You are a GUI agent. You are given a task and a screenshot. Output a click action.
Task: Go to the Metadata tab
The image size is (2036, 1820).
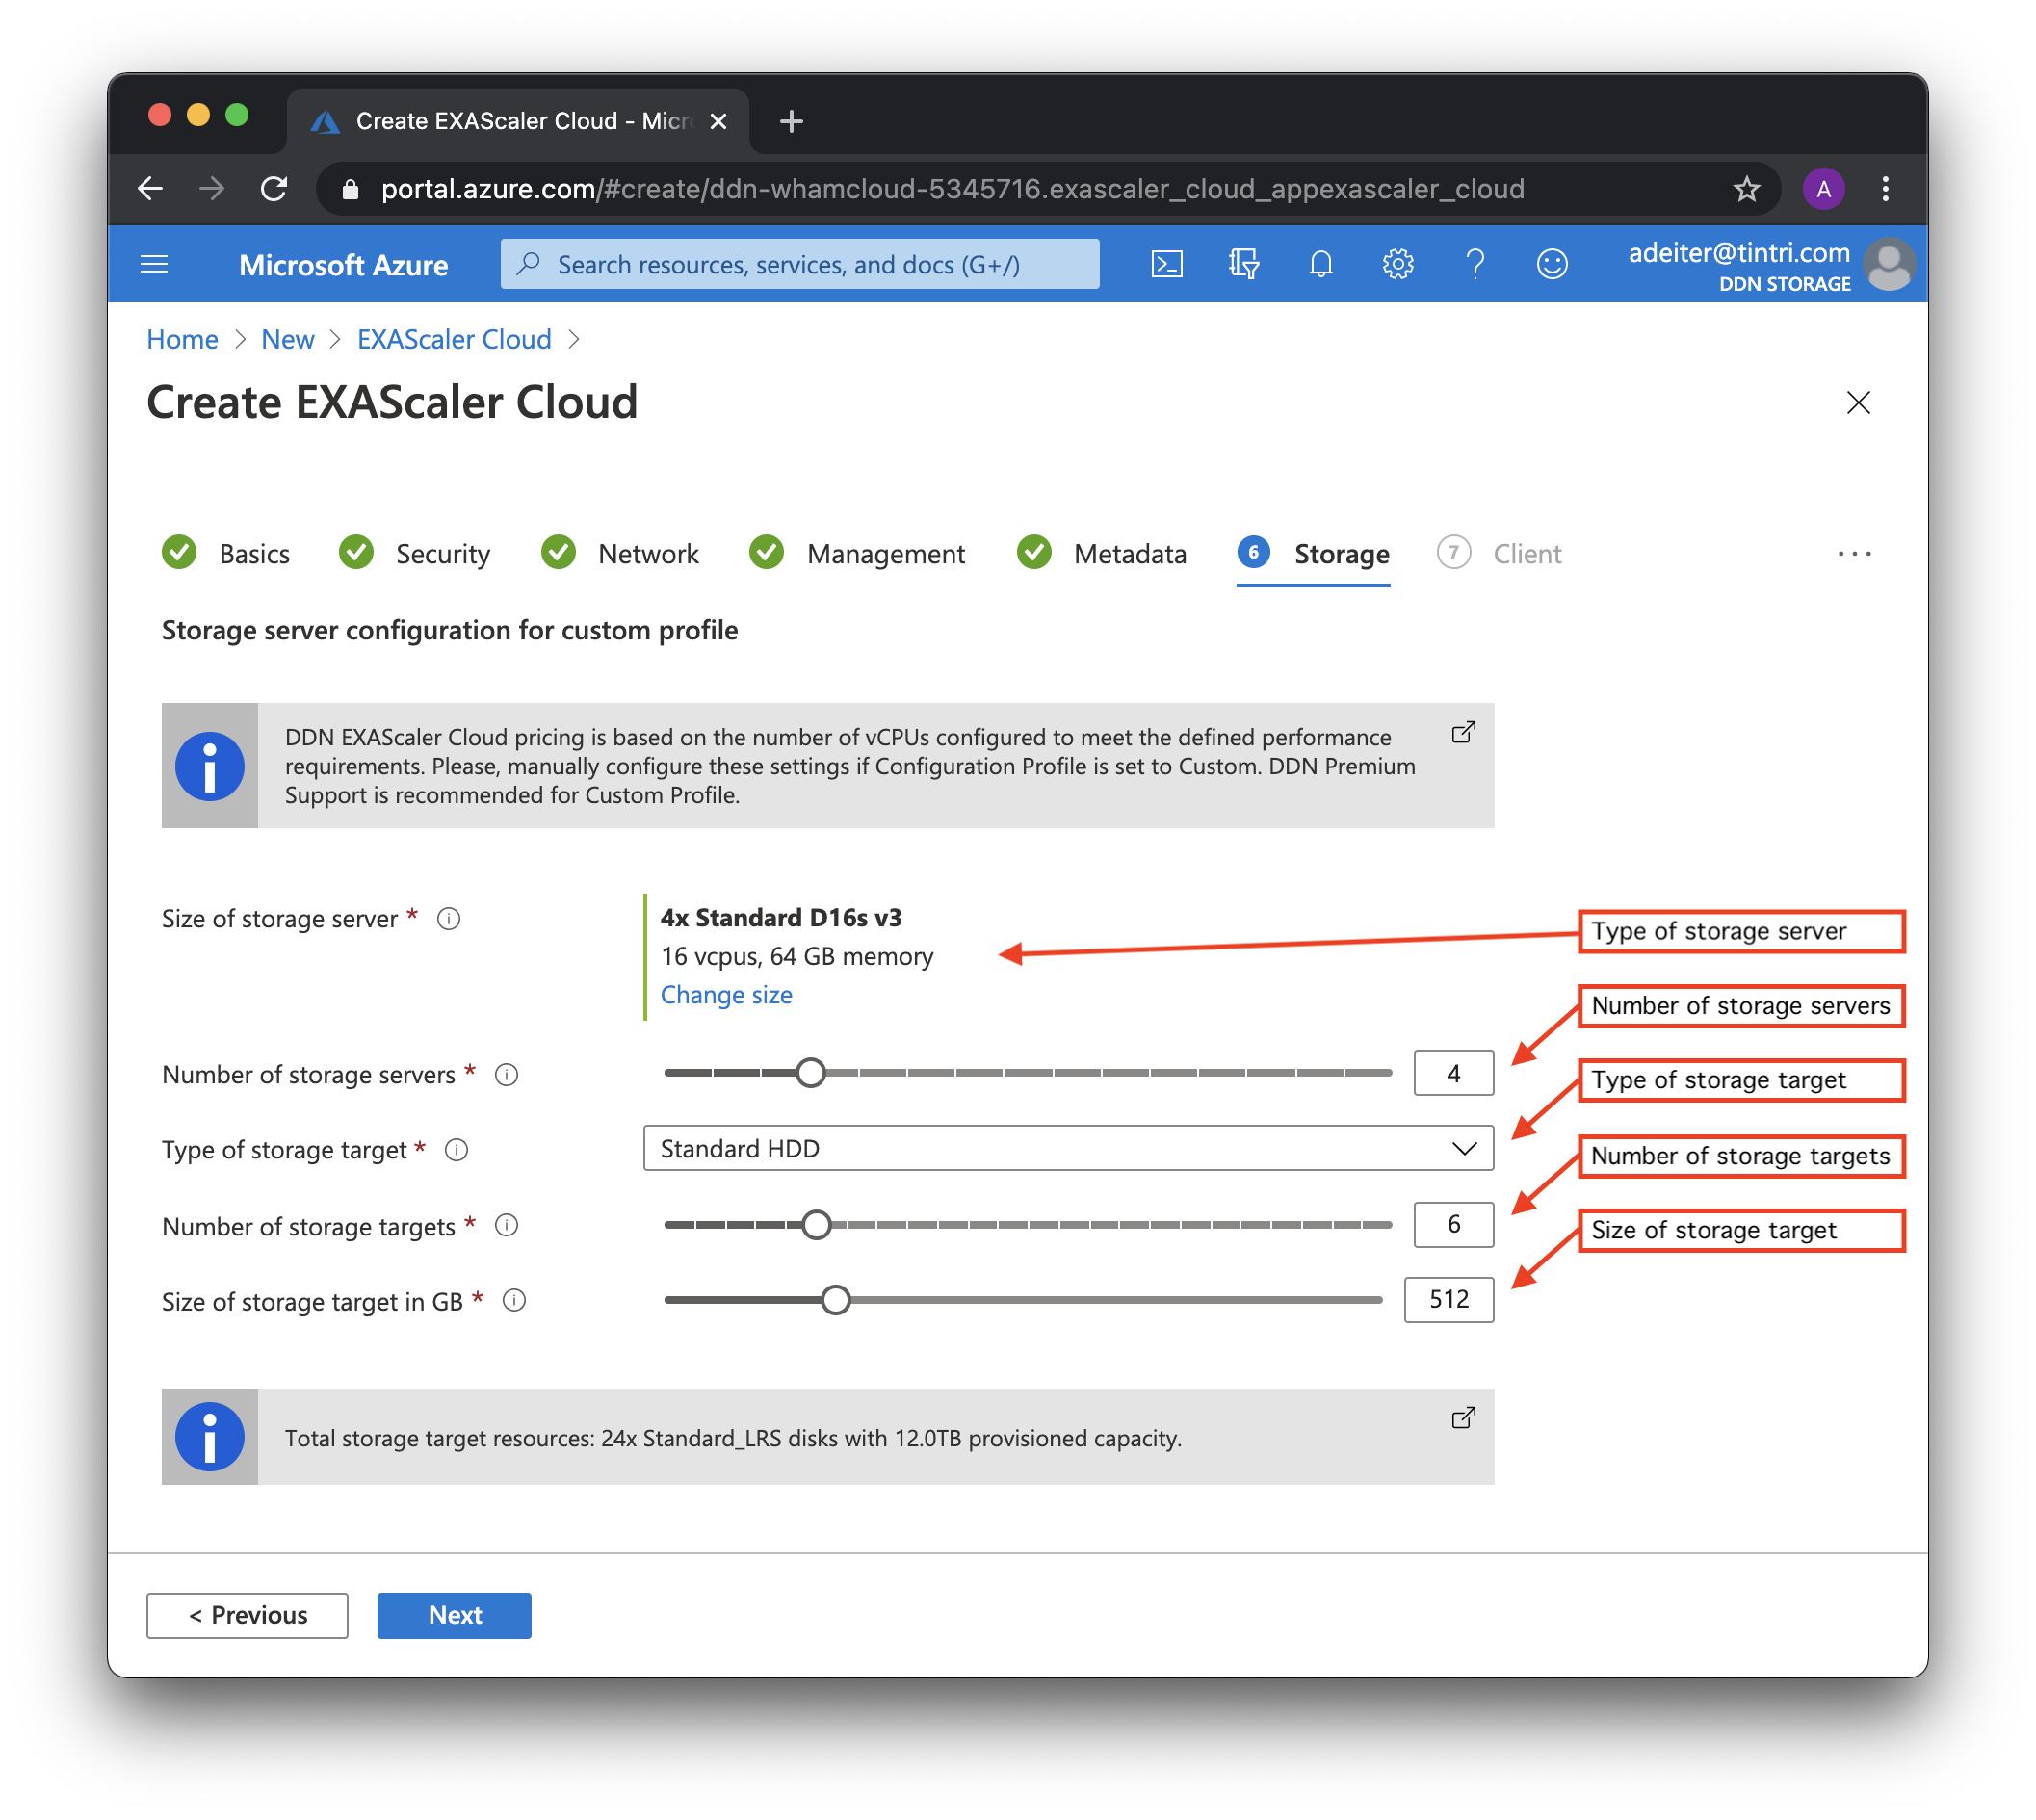pos(1129,553)
